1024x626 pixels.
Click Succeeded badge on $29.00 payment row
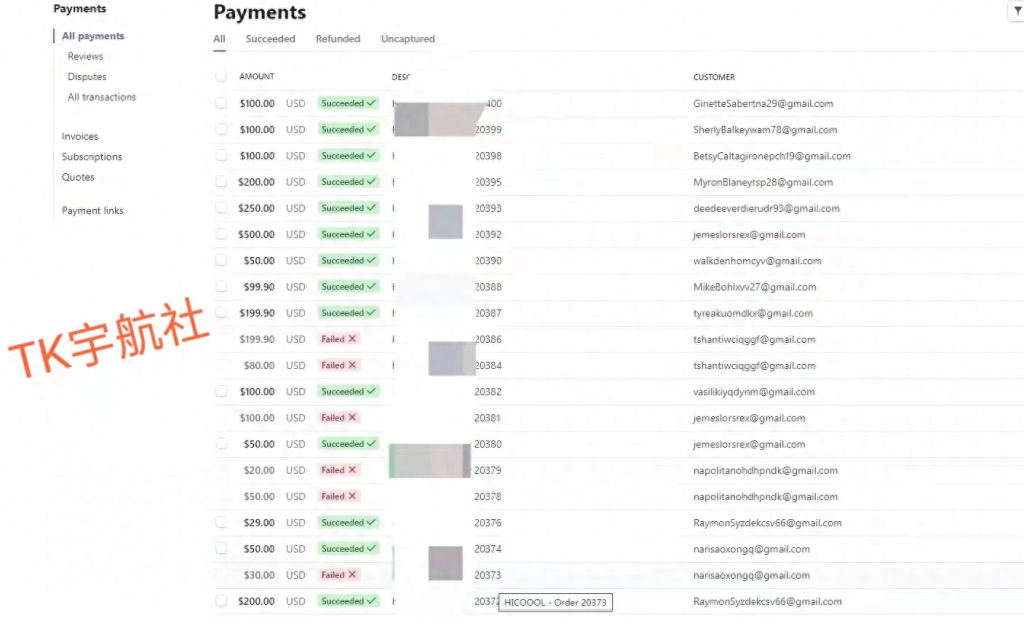click(348, 522)
